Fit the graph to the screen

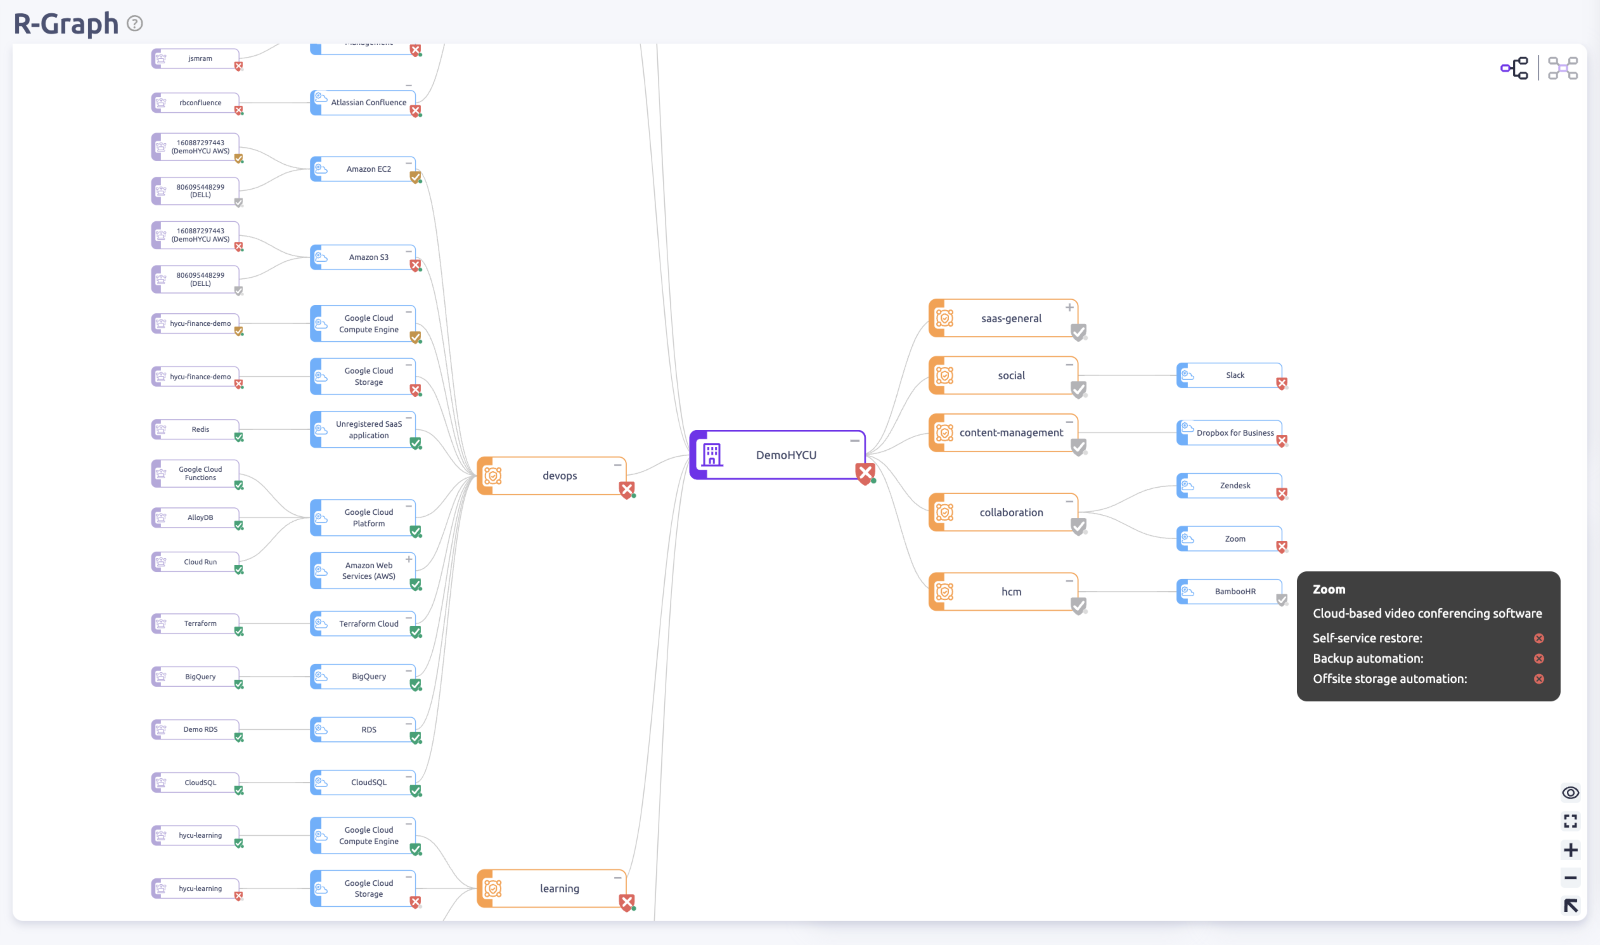pos(1570,821)
